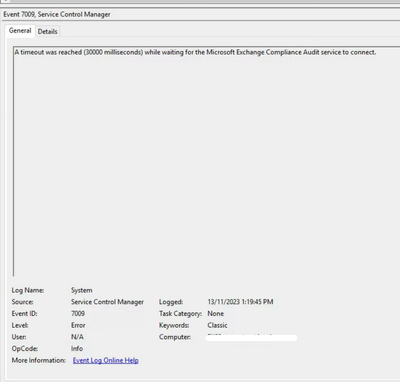Select the Source value 'Service Control Manager'
Screen dimensions: 400x382
(x=107, y=302)
